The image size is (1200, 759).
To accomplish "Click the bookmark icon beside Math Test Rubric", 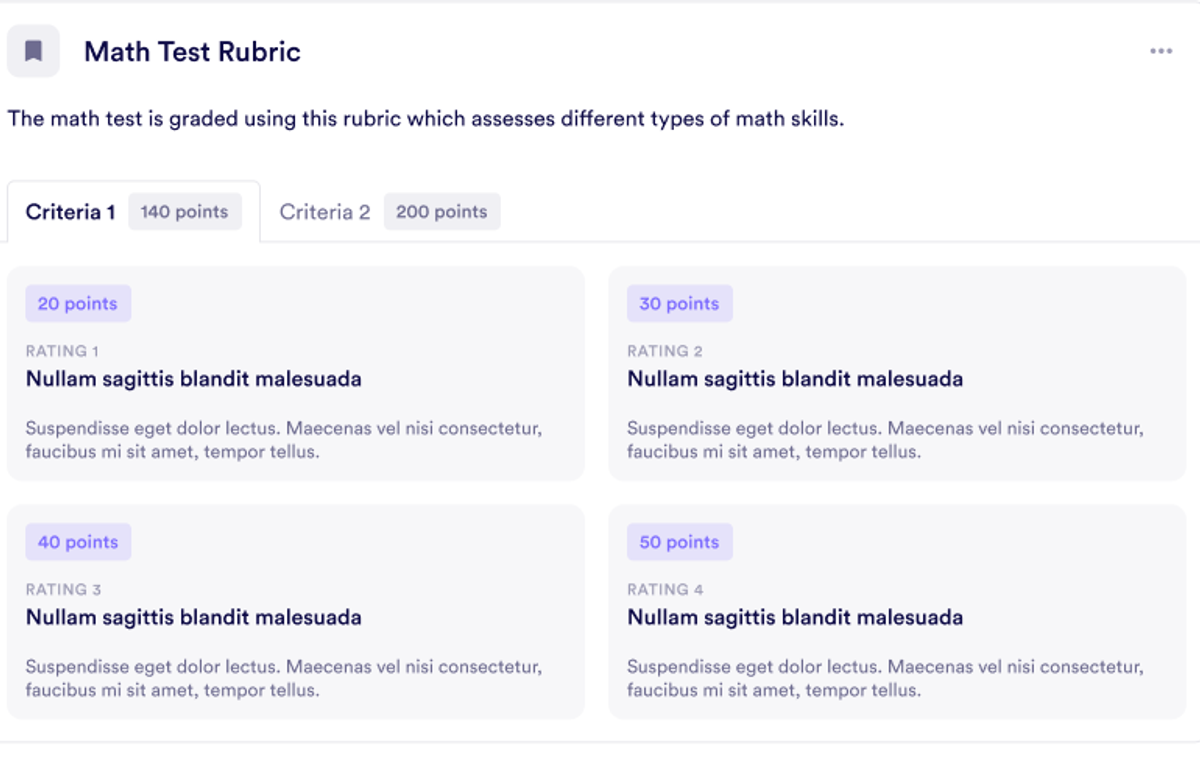I will (x=33, y=51).
